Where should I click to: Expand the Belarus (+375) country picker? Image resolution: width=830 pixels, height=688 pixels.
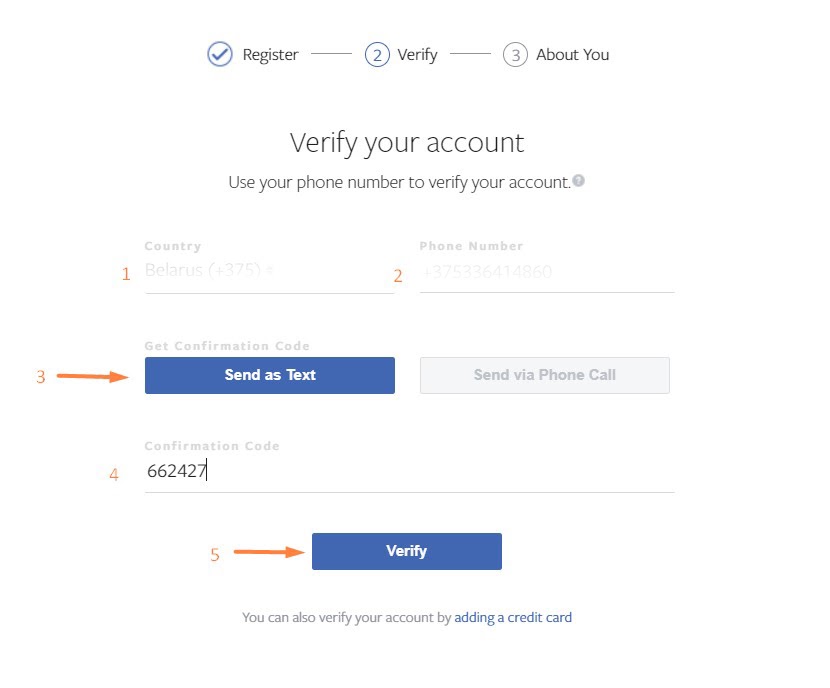[250, 270]
